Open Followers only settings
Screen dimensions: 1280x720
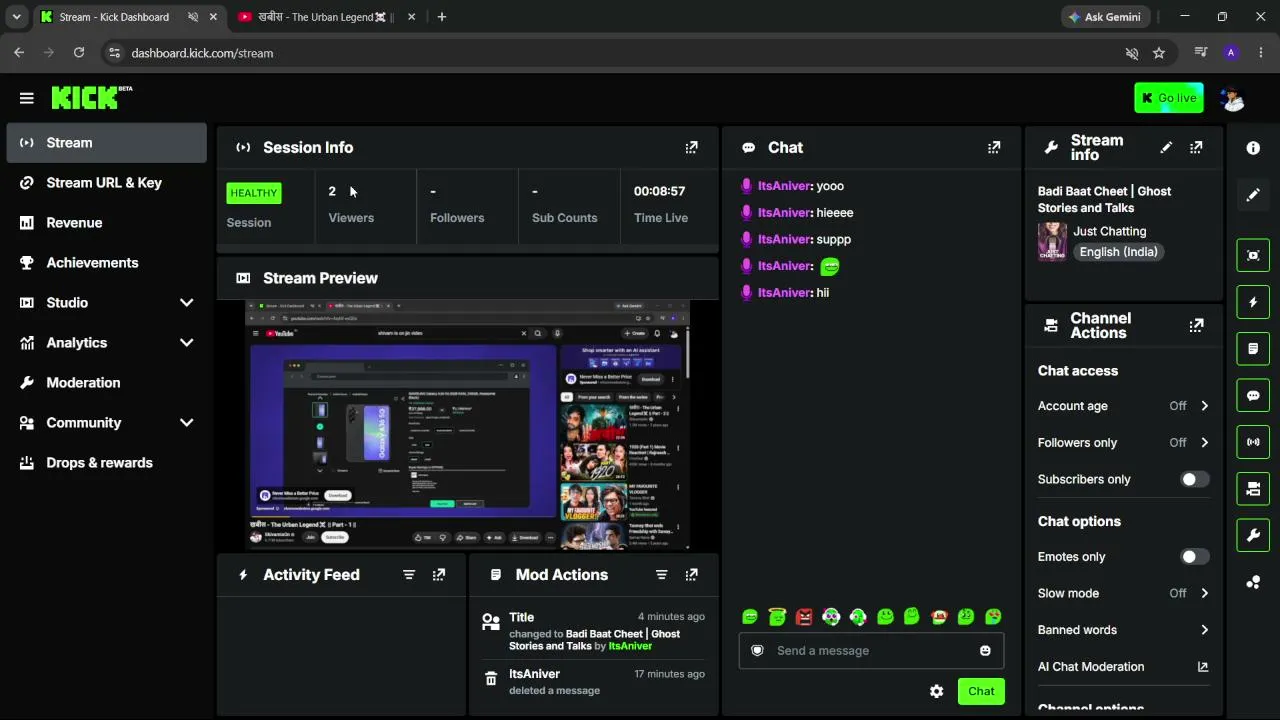pos(1123,443)
